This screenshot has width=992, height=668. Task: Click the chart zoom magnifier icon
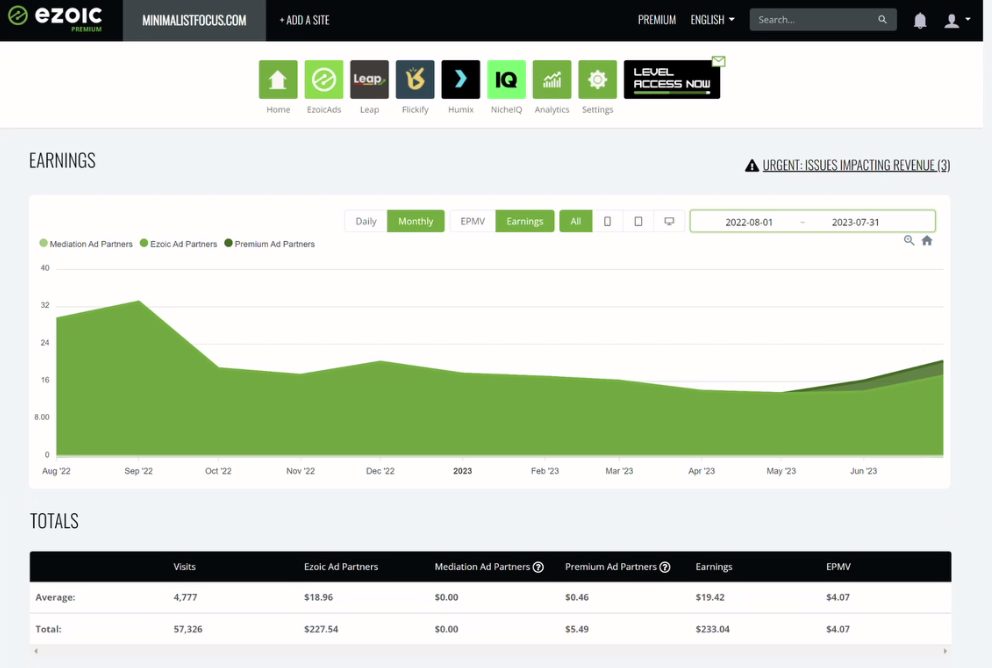click(909, 240)
